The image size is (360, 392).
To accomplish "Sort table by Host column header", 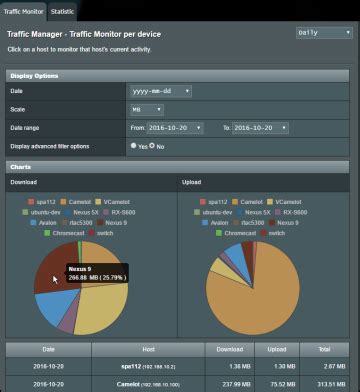I will point(148,350).
